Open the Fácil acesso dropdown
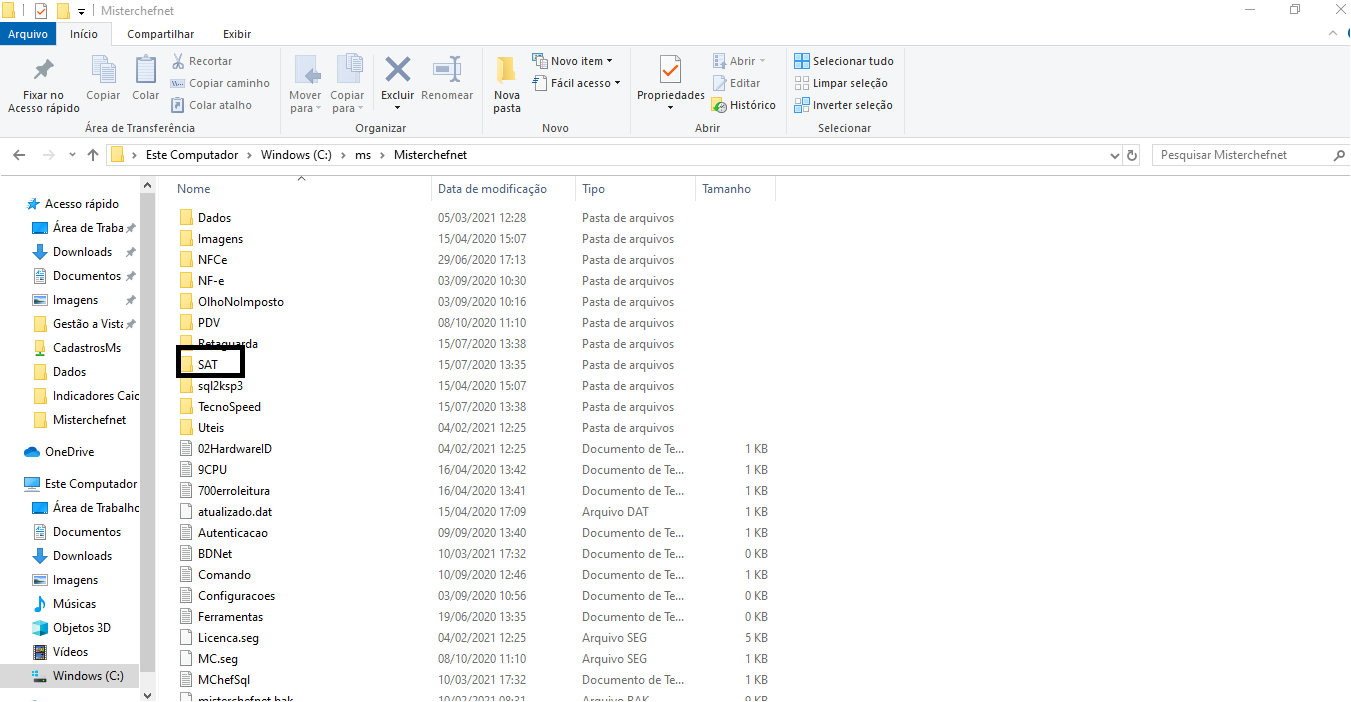 [x=576, y=83]
